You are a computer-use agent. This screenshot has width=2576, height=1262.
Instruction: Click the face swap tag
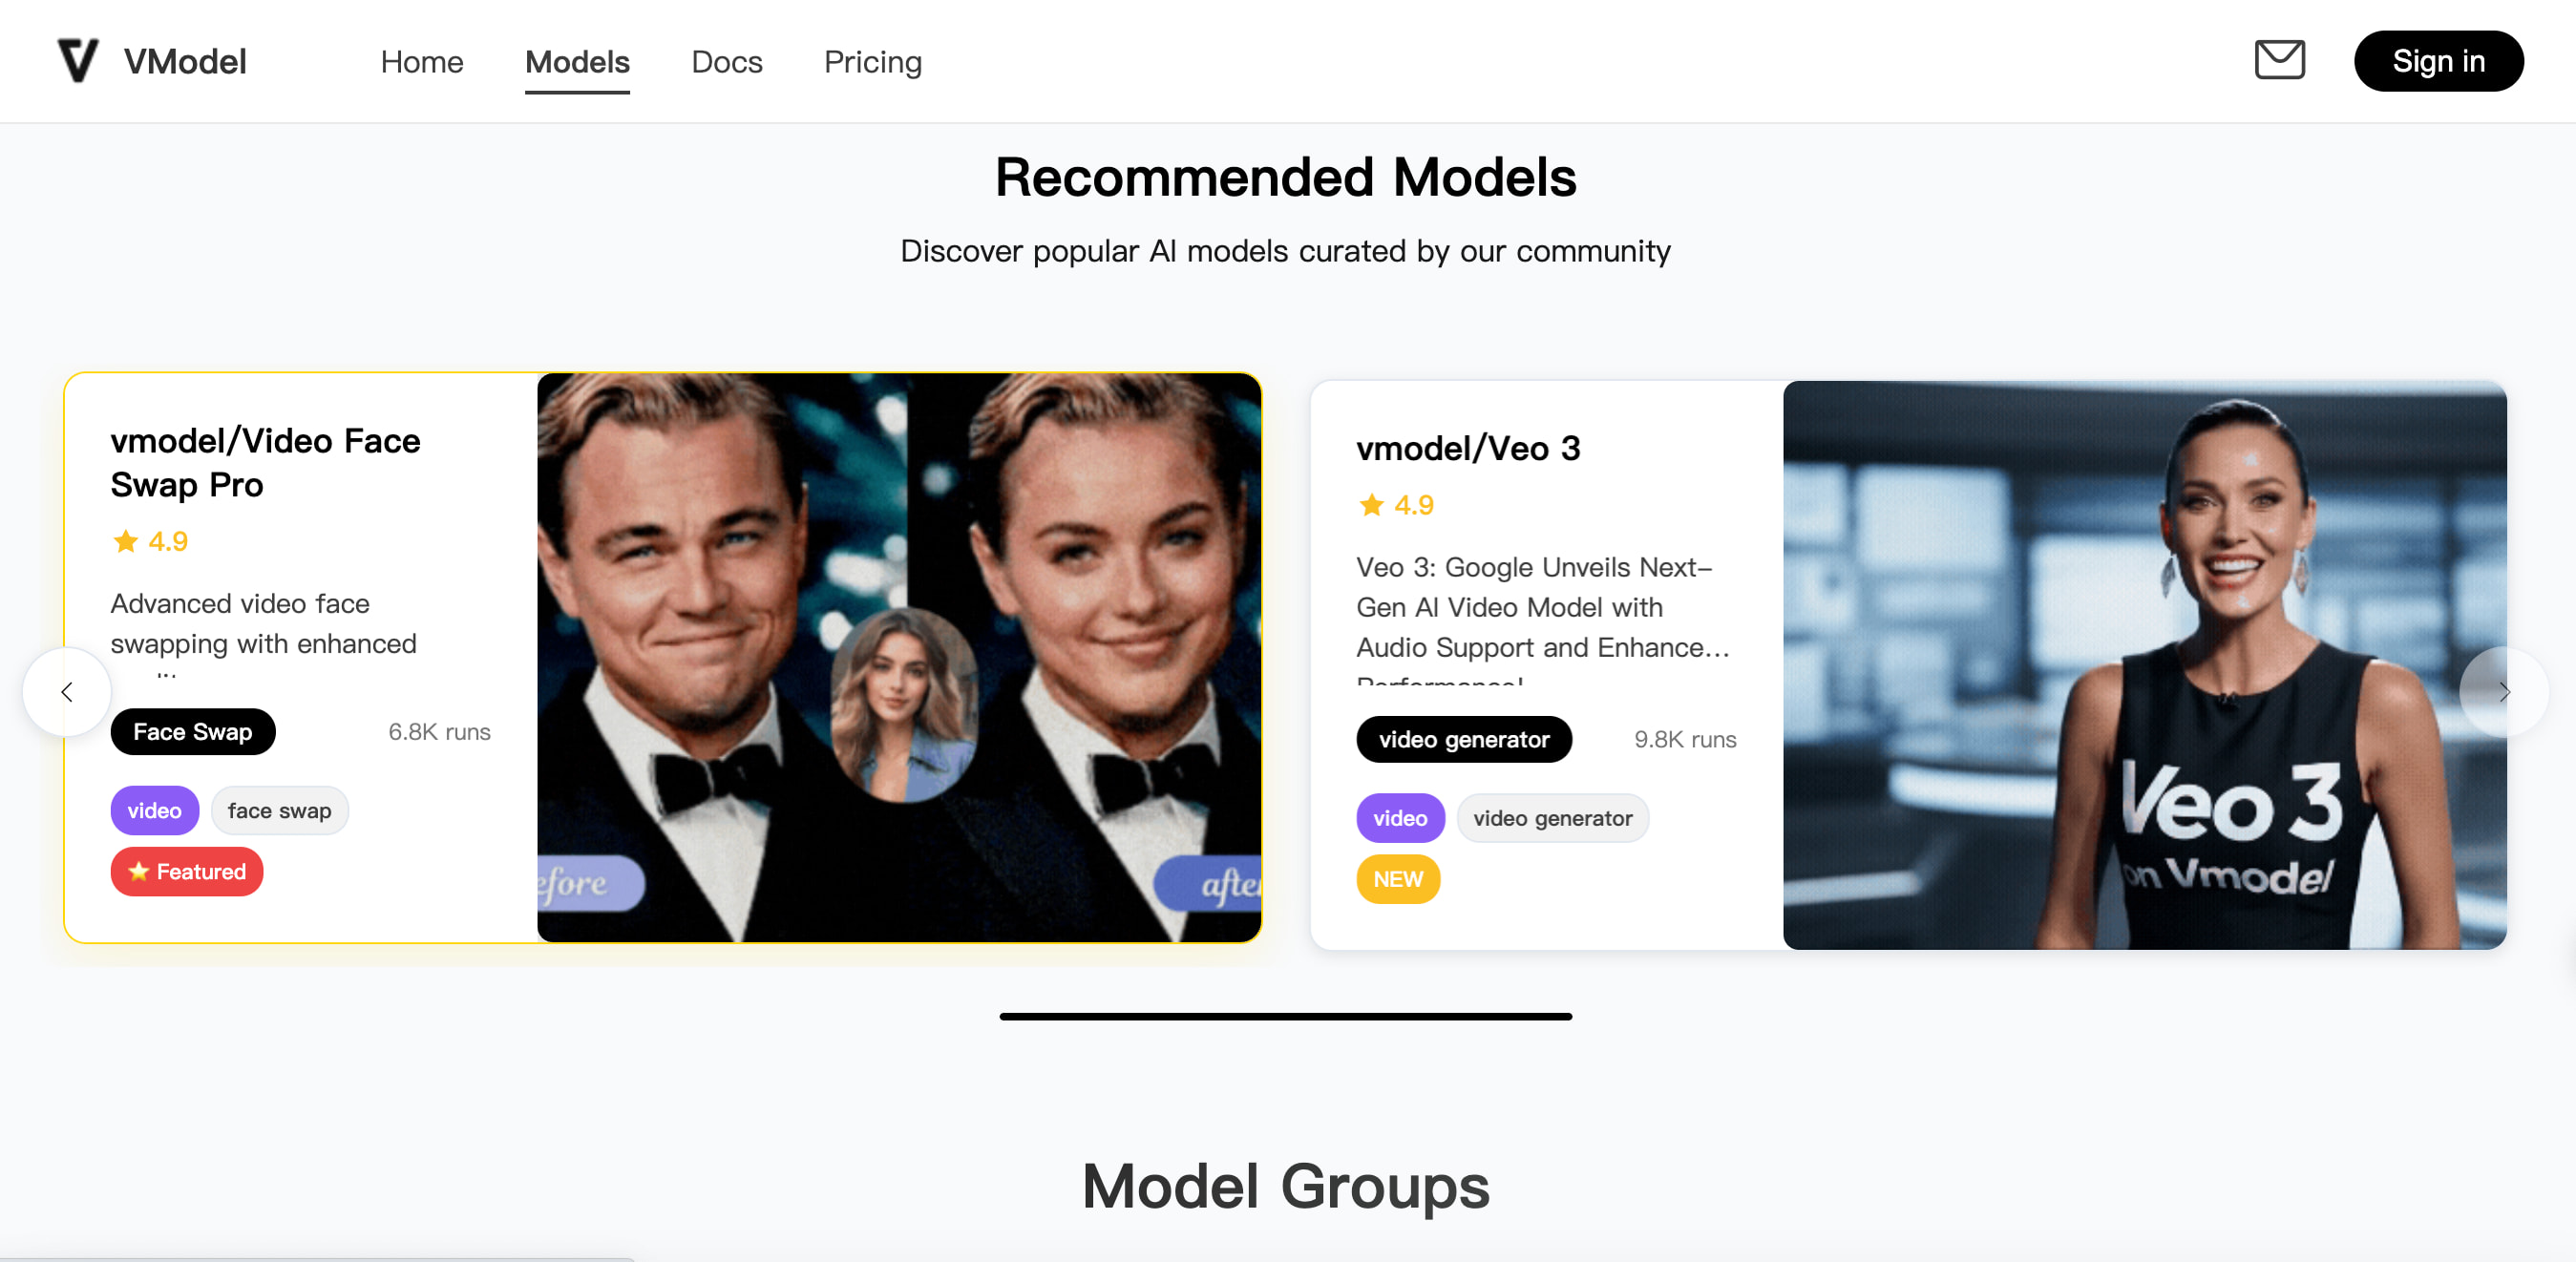tap(279, 810)
